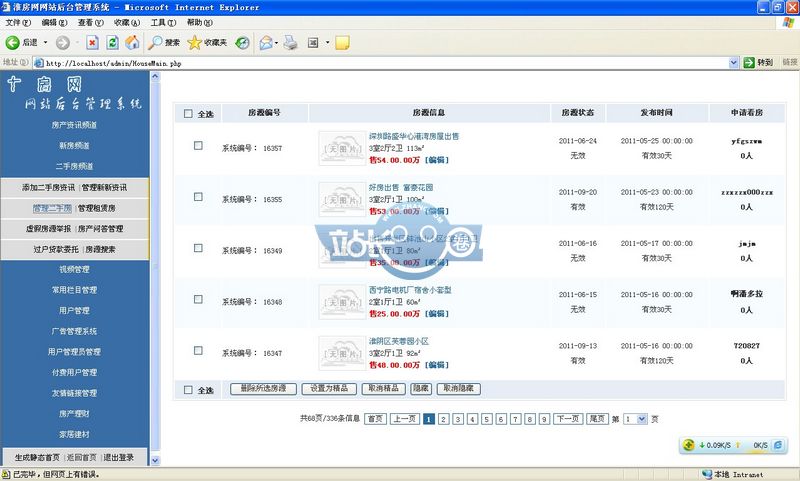This screenshot has width=800, height=481.
Task: Open the 查看(V) menu
Action: [90, 22]
